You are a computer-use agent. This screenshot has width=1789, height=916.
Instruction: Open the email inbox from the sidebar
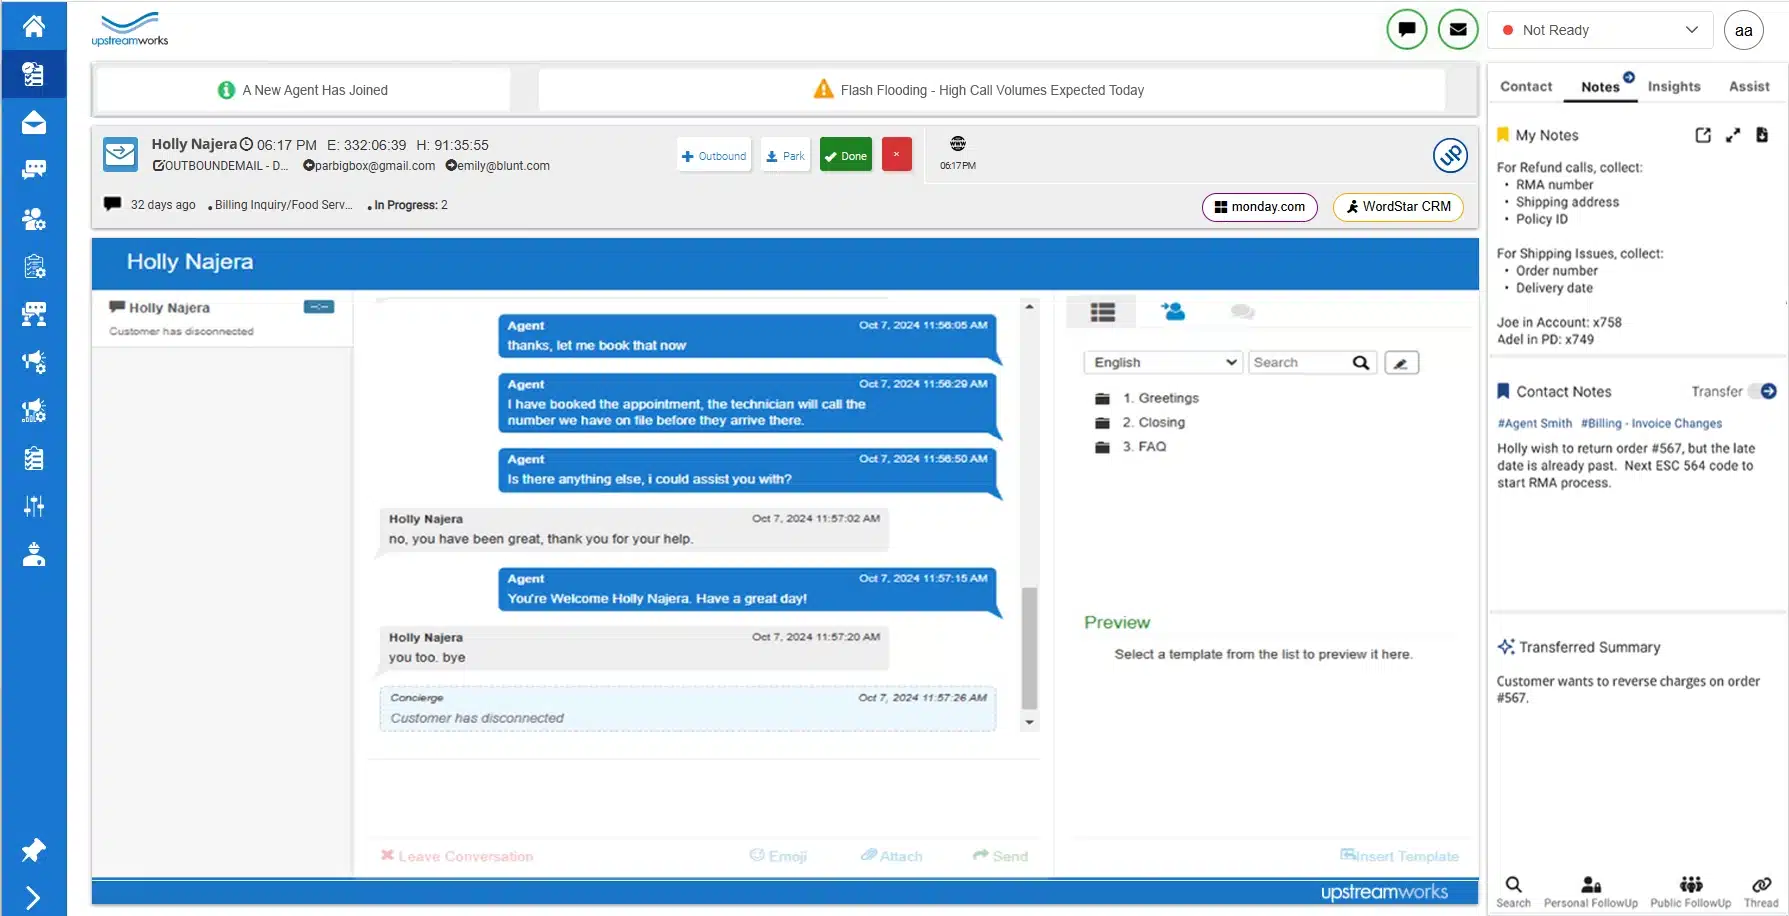click(33, 122)
